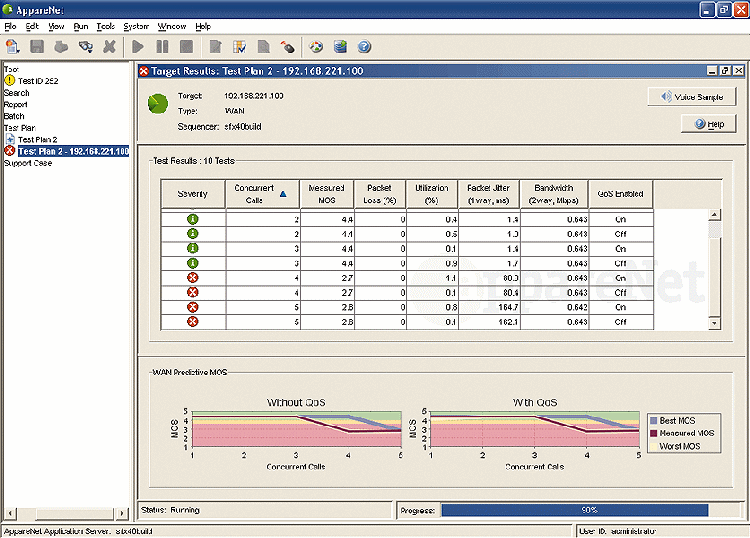Click green severity icon in jitter 1.7 row
The width and height of the screenshot is (750, 538).
coord(193,263)
